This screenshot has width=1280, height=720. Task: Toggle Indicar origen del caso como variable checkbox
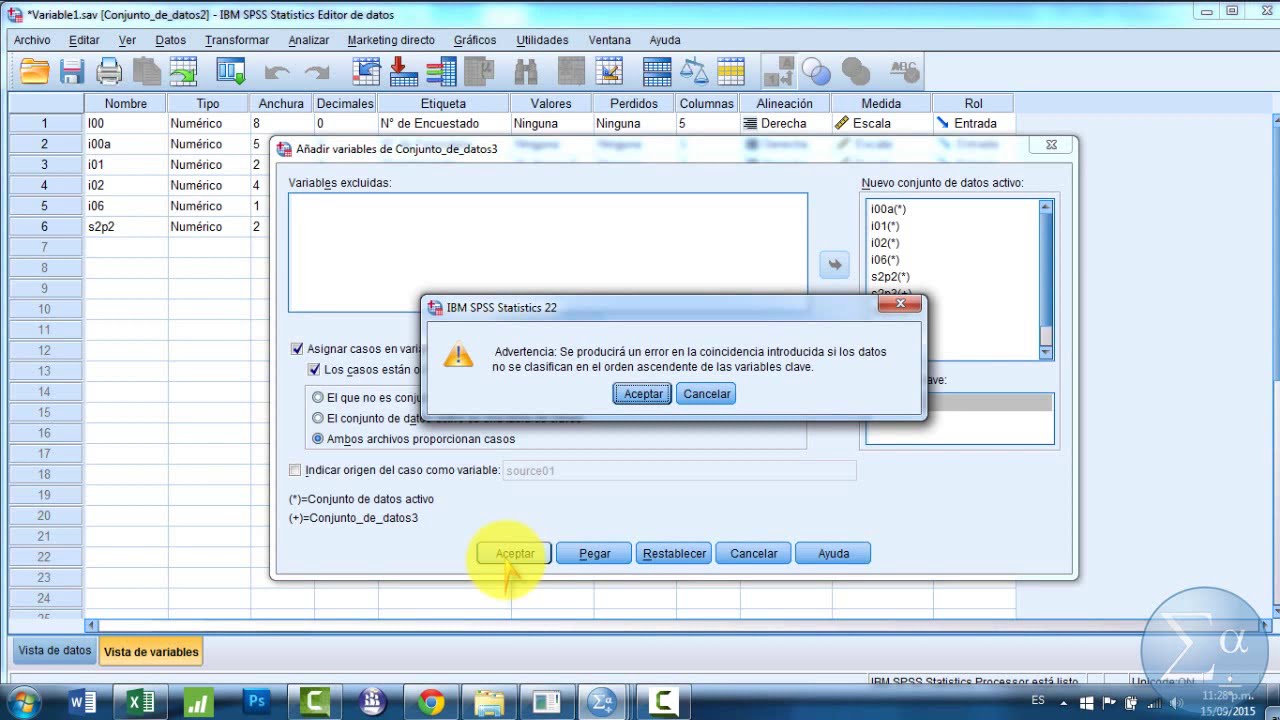[294, 470]
